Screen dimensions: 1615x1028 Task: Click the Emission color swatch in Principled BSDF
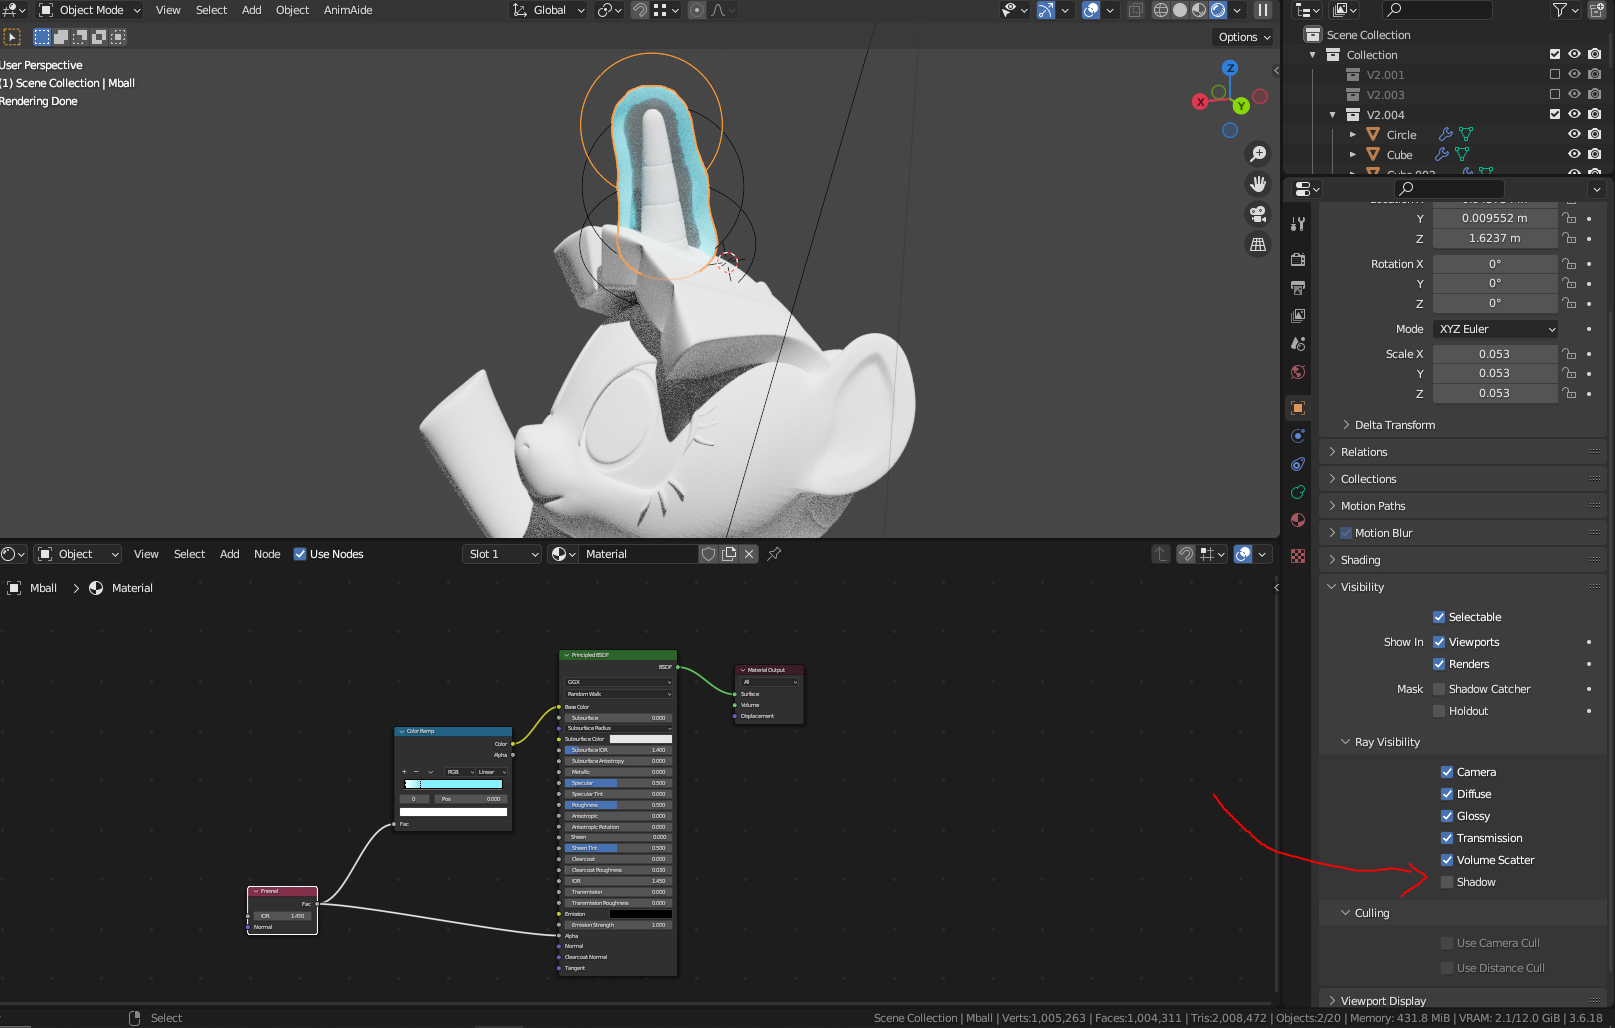pos(641,914)
